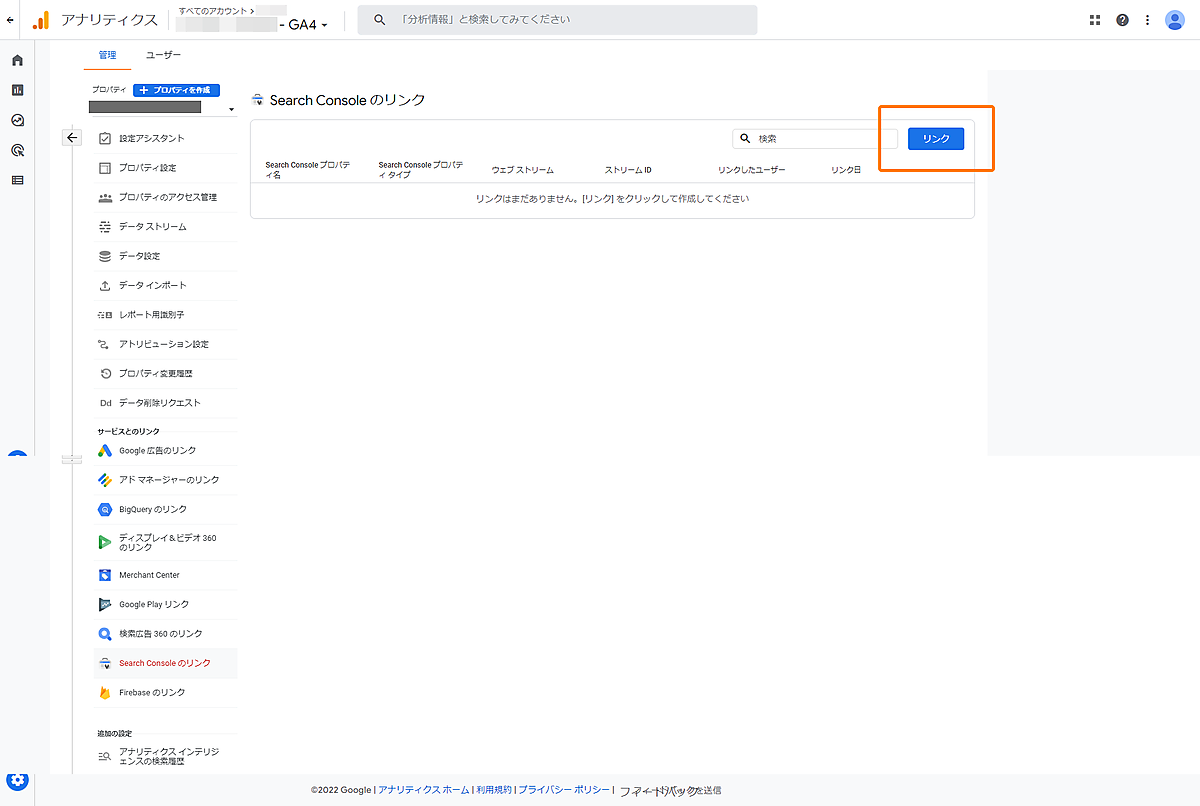This screenshot has width=1200, height=806.
Task: Select the 管理 tab
Action: coord(107,55)
